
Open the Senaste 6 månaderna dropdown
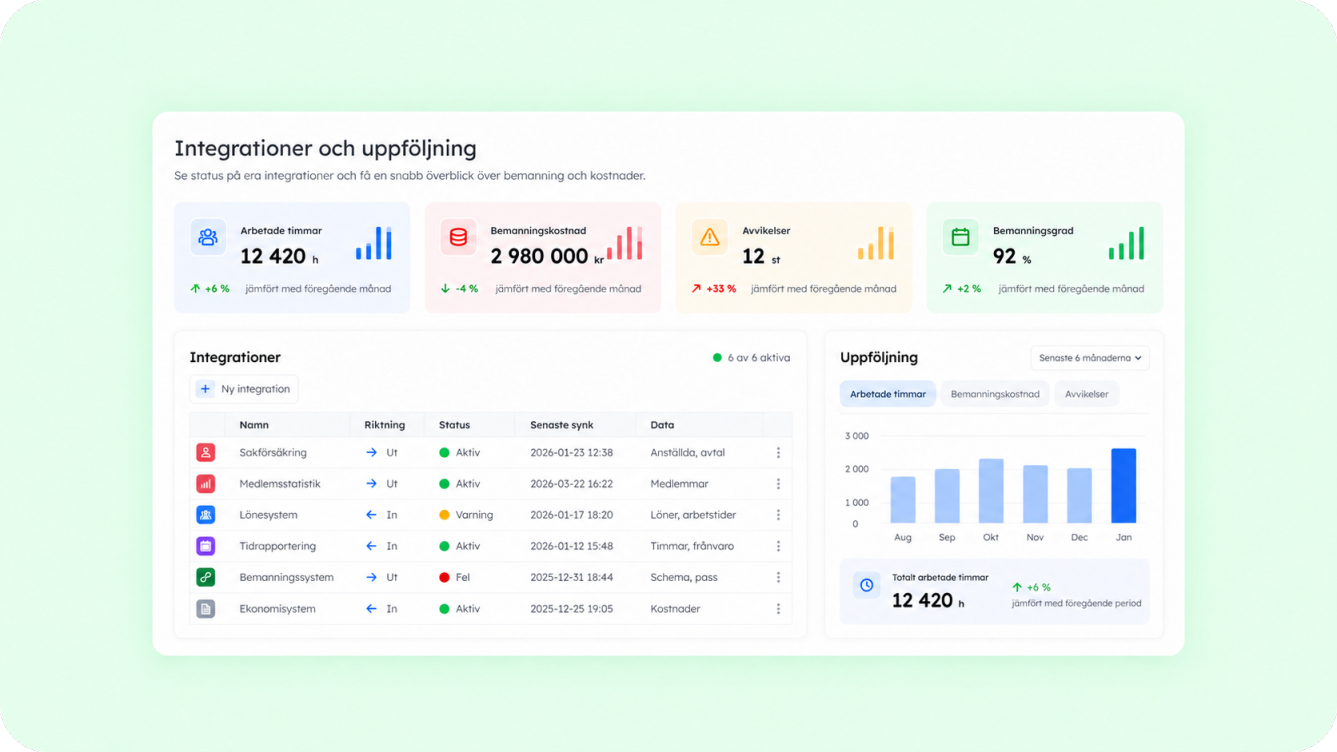tap(1090, 358)
